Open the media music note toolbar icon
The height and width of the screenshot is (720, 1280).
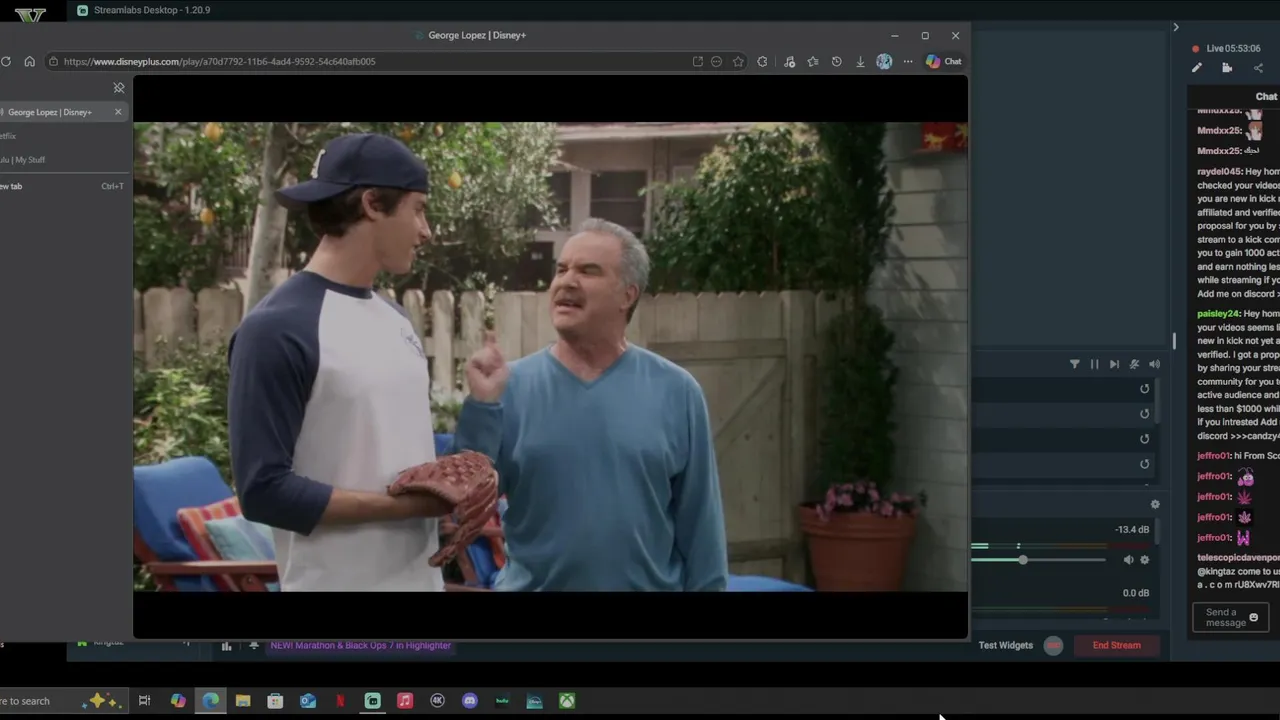[789, 61]
